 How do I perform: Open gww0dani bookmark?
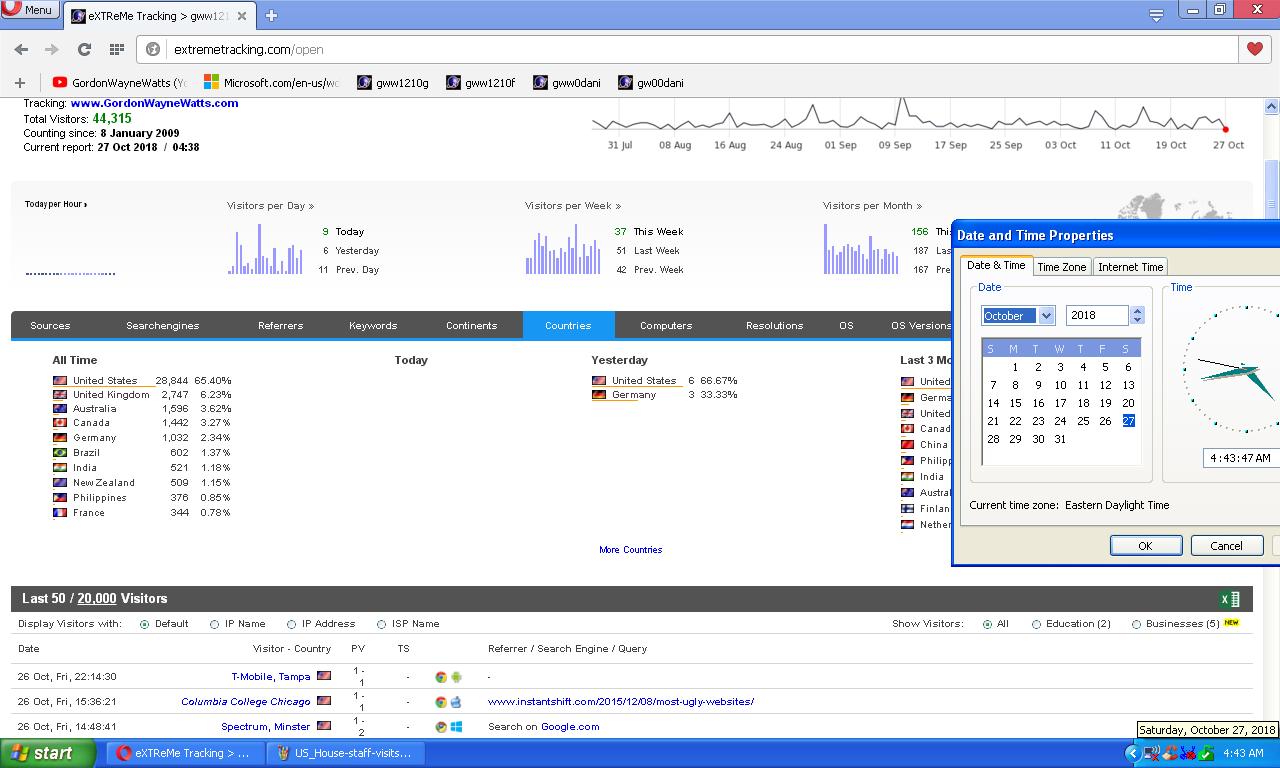click(x=567, y=83)
